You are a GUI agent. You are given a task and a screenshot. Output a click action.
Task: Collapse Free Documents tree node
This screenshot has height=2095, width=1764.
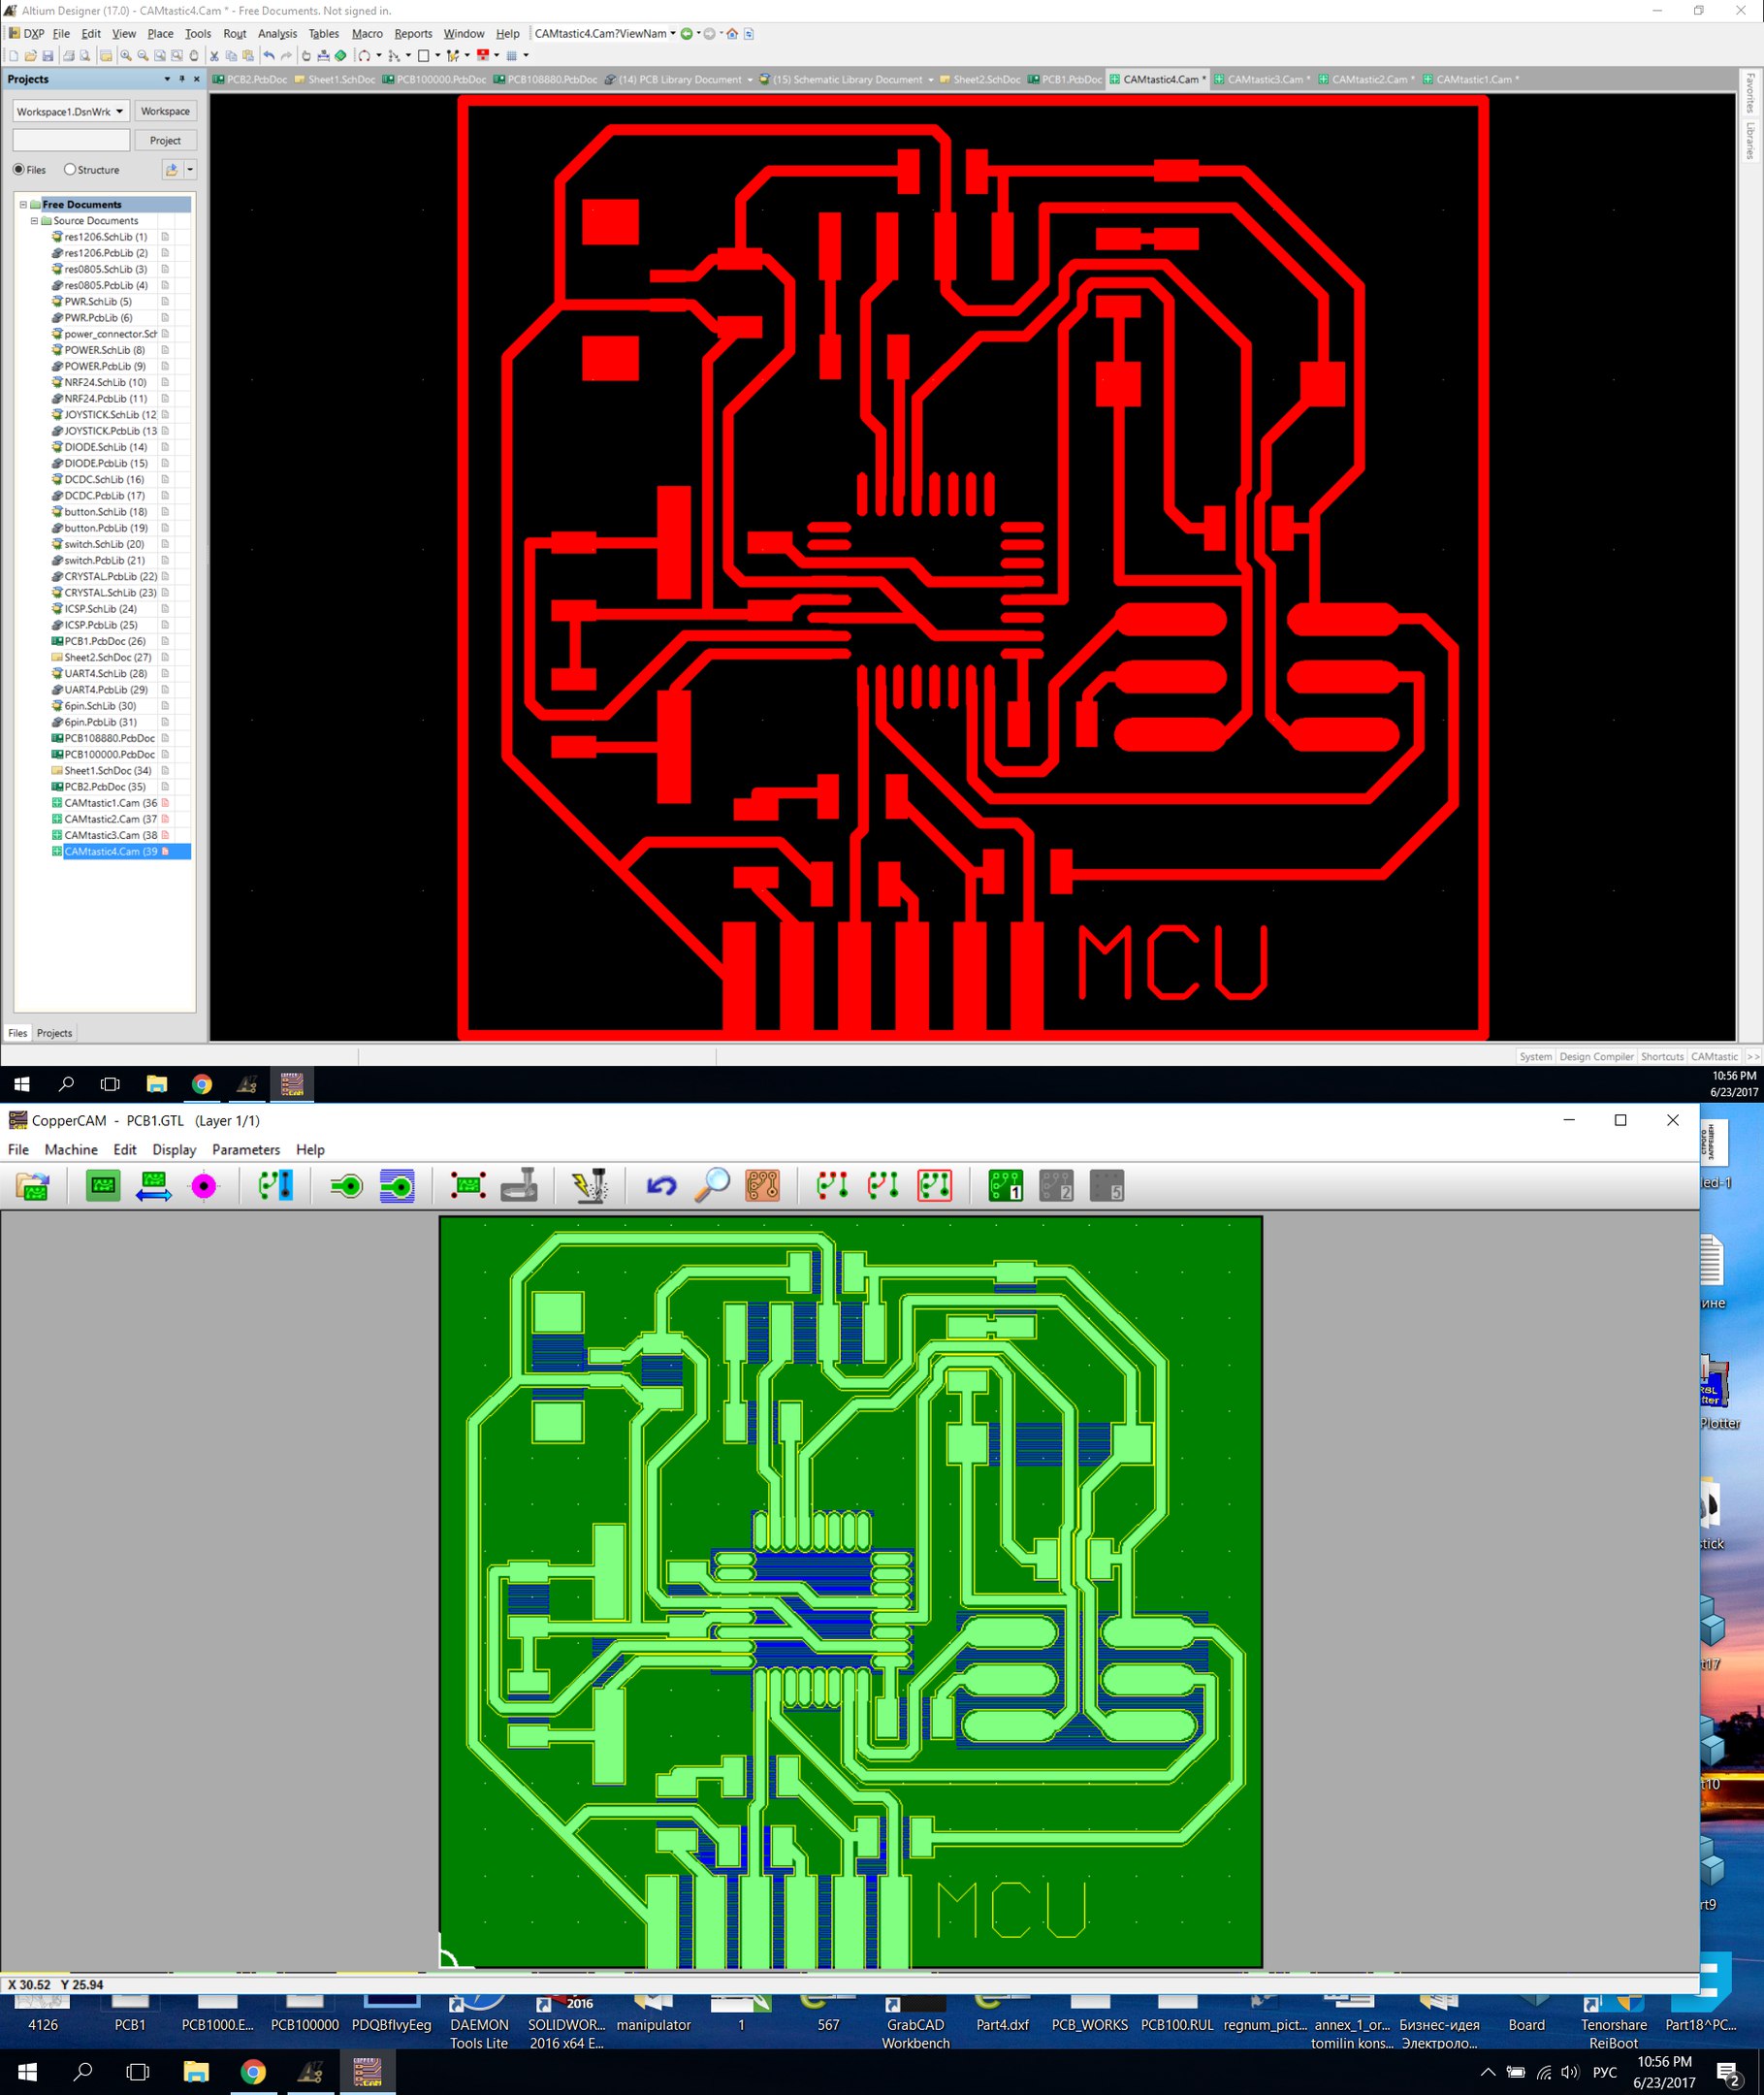(x=23, y=204)
